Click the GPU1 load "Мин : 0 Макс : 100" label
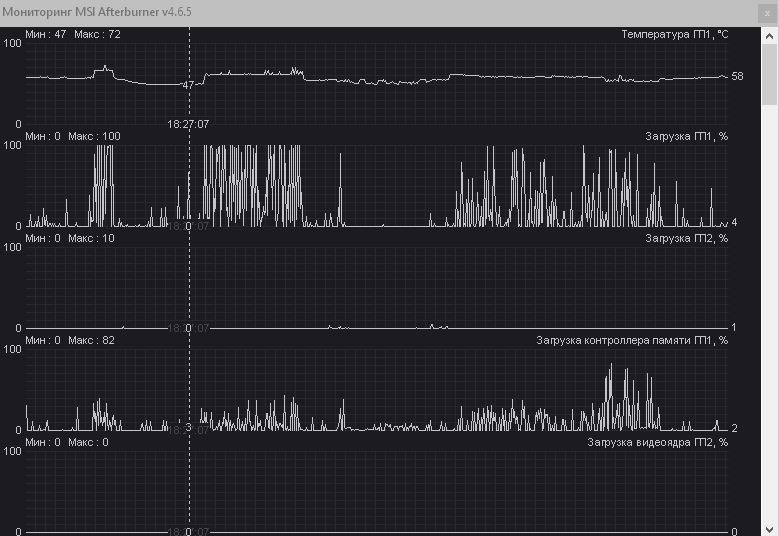779x536 pixels. (x=73, y=136)
